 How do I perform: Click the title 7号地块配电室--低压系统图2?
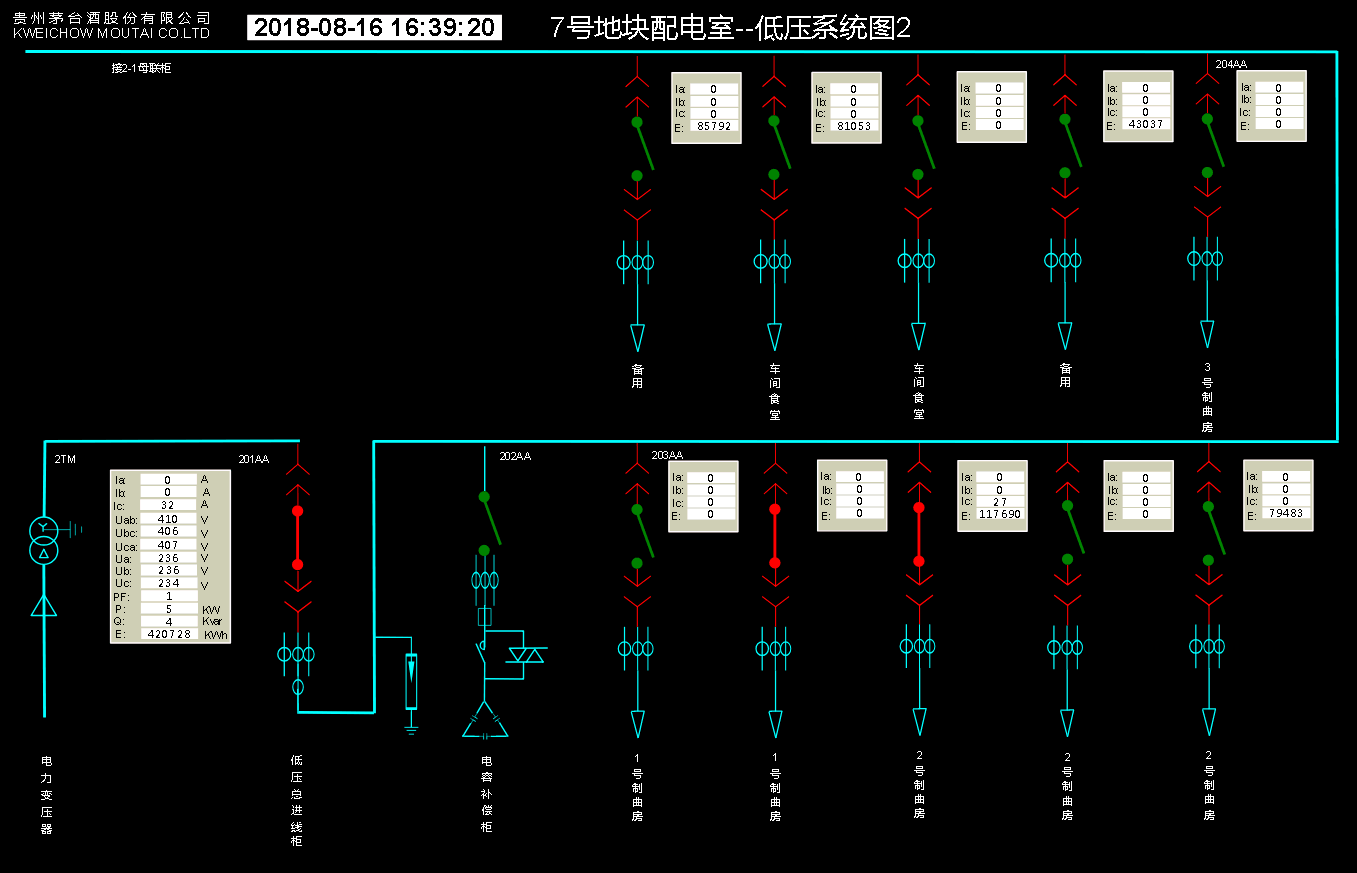730,28
